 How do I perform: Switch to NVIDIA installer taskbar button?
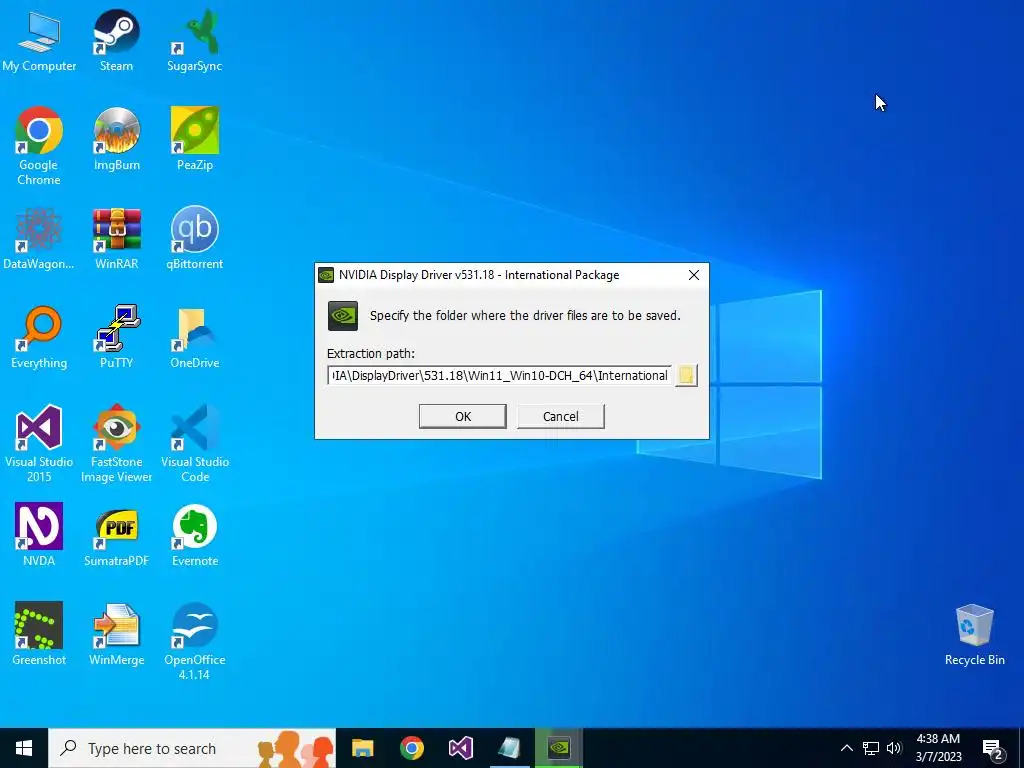559,748
